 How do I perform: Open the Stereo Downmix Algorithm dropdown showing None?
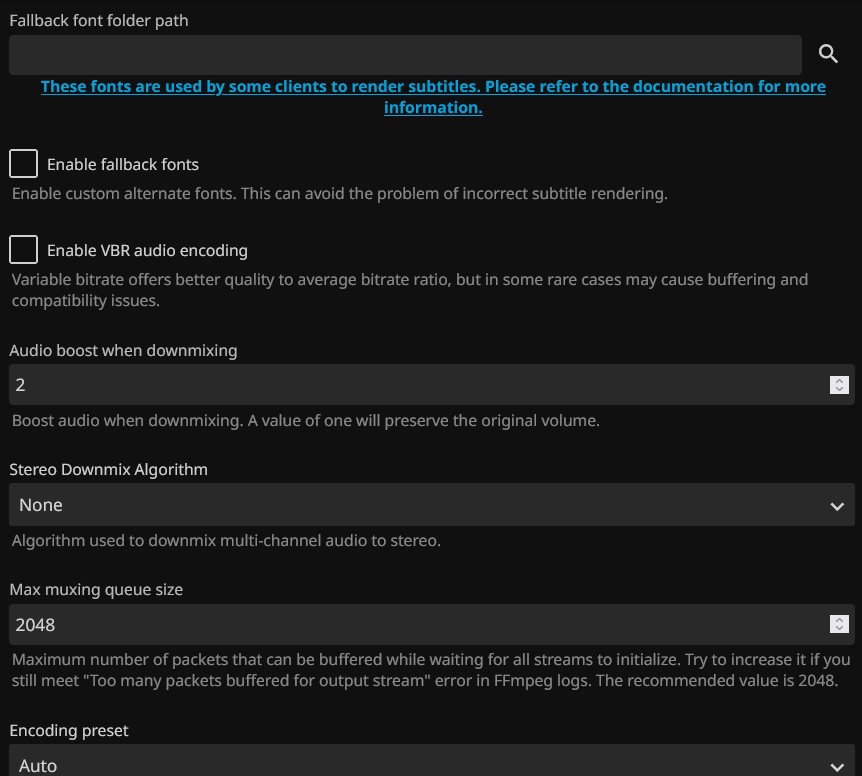tap(420, 505)
